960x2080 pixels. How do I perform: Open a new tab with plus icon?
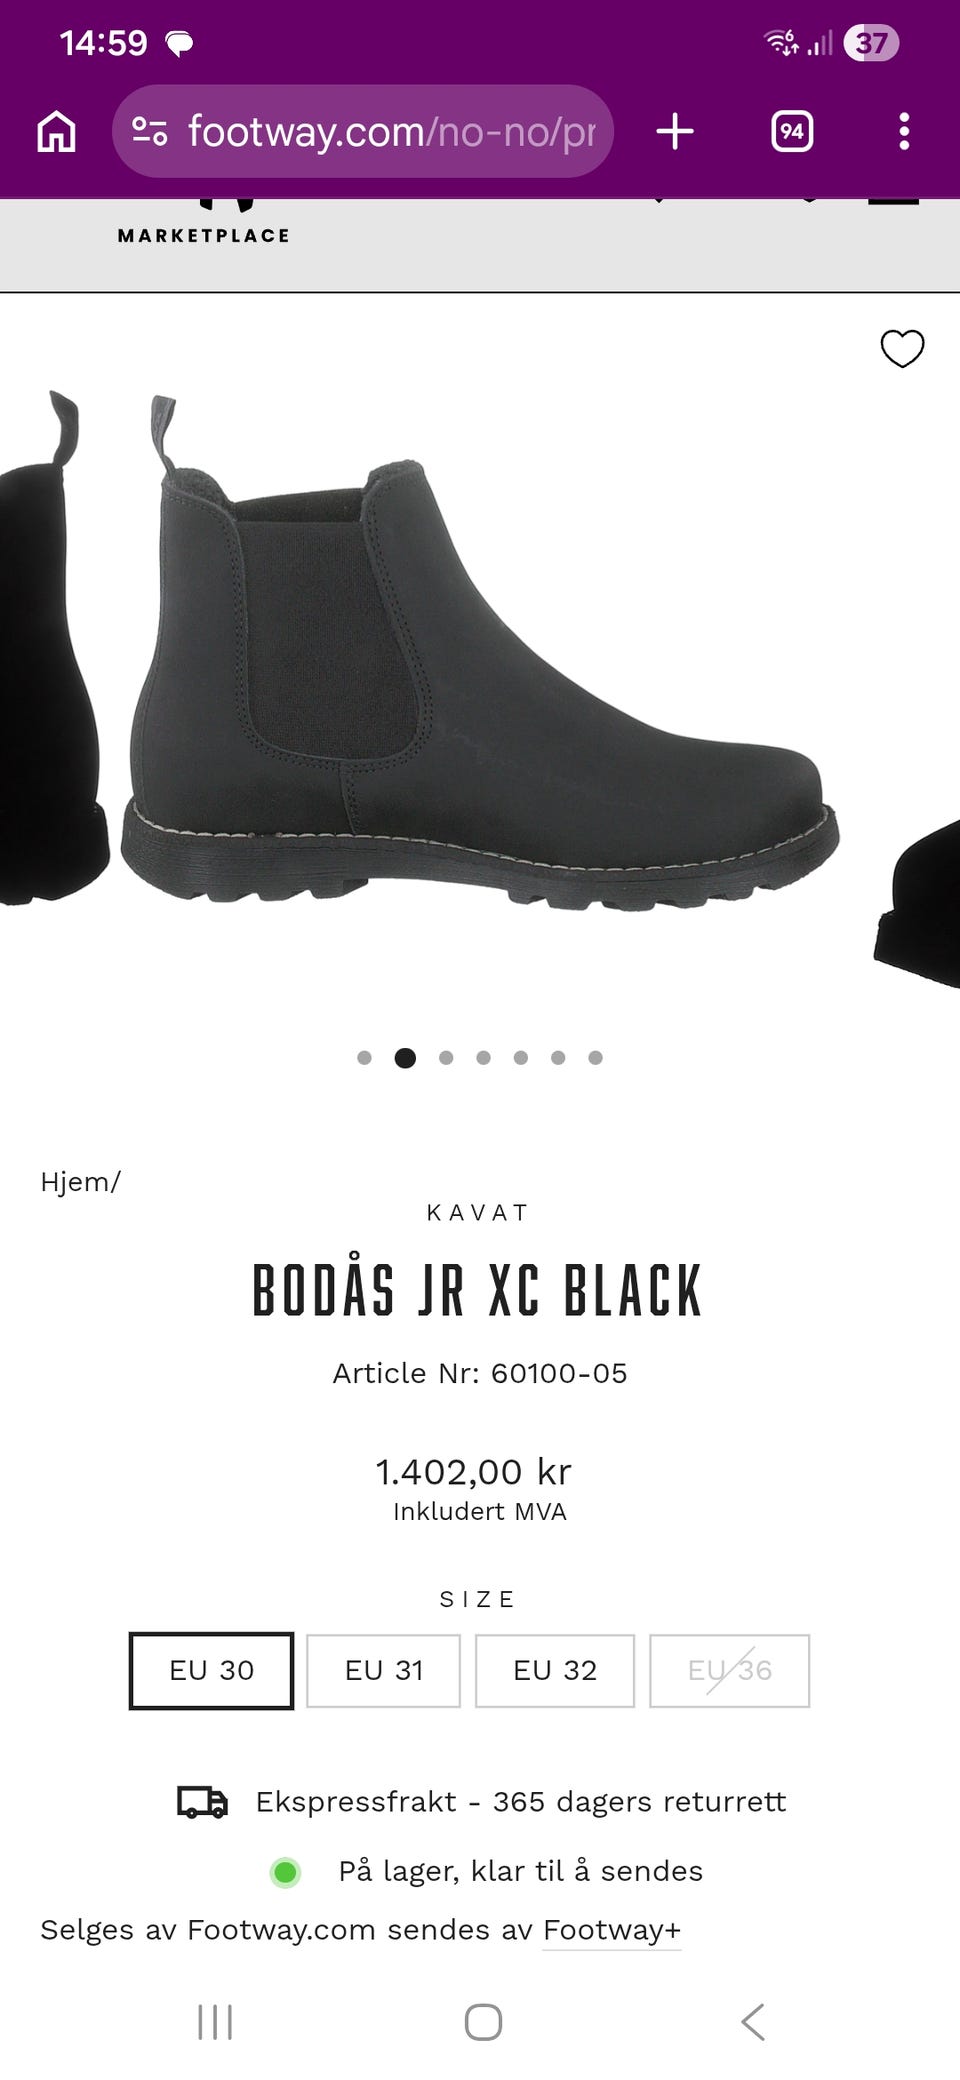tap(675, 131)
